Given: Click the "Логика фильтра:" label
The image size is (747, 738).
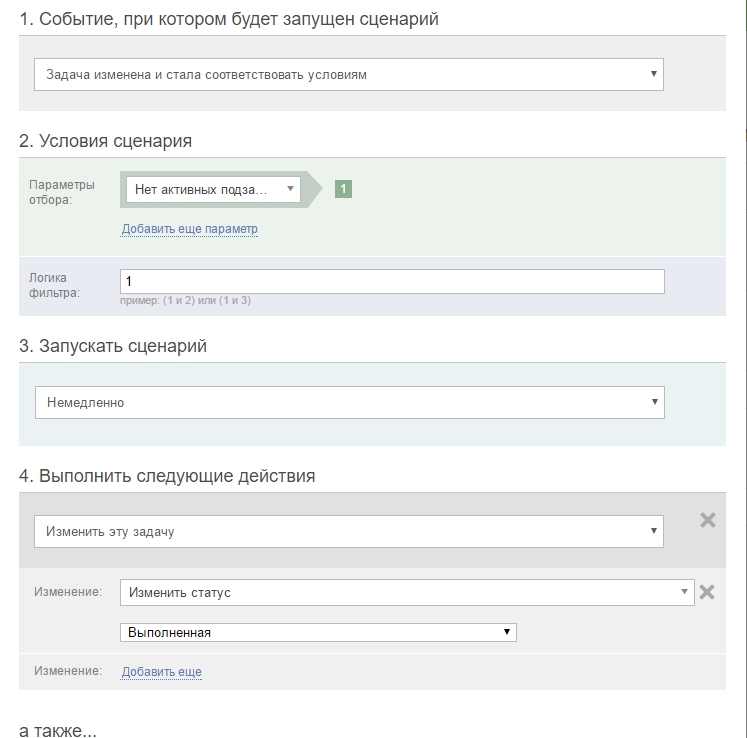Looking at the screenshot, I should tap(55, 285).
